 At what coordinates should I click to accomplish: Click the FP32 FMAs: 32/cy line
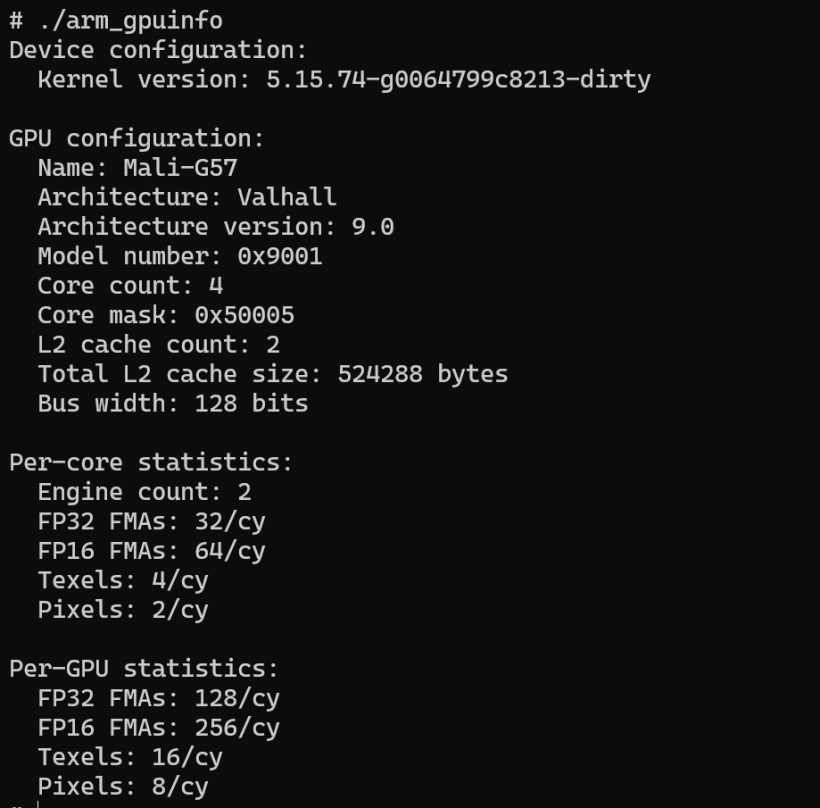(x=151, y=521)
